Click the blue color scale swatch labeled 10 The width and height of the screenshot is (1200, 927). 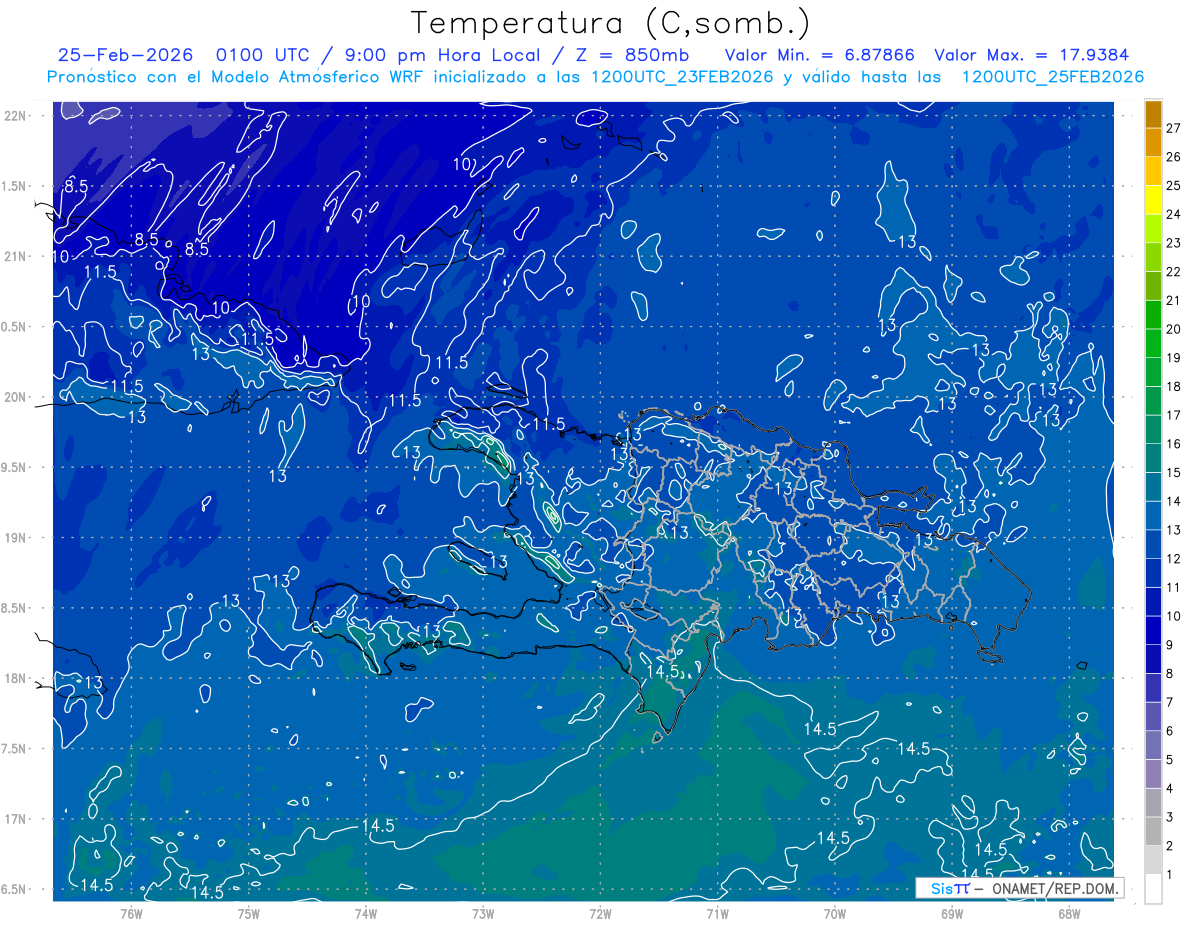pos(1153,602)
